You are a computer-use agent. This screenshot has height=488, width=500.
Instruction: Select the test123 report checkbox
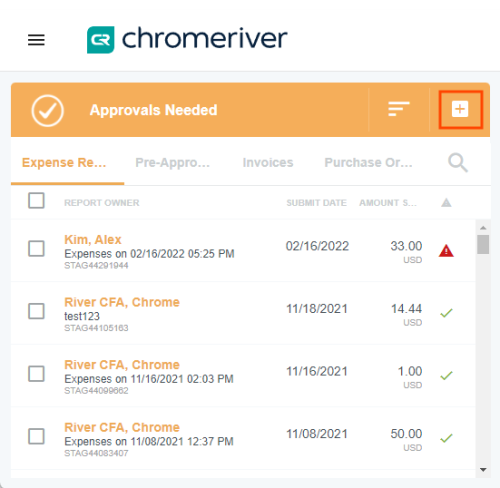(x=36, y=311)
